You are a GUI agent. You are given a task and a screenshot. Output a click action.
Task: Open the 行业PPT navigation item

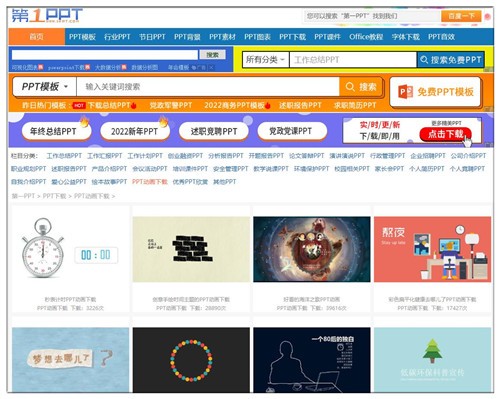[x=117, y=37]
